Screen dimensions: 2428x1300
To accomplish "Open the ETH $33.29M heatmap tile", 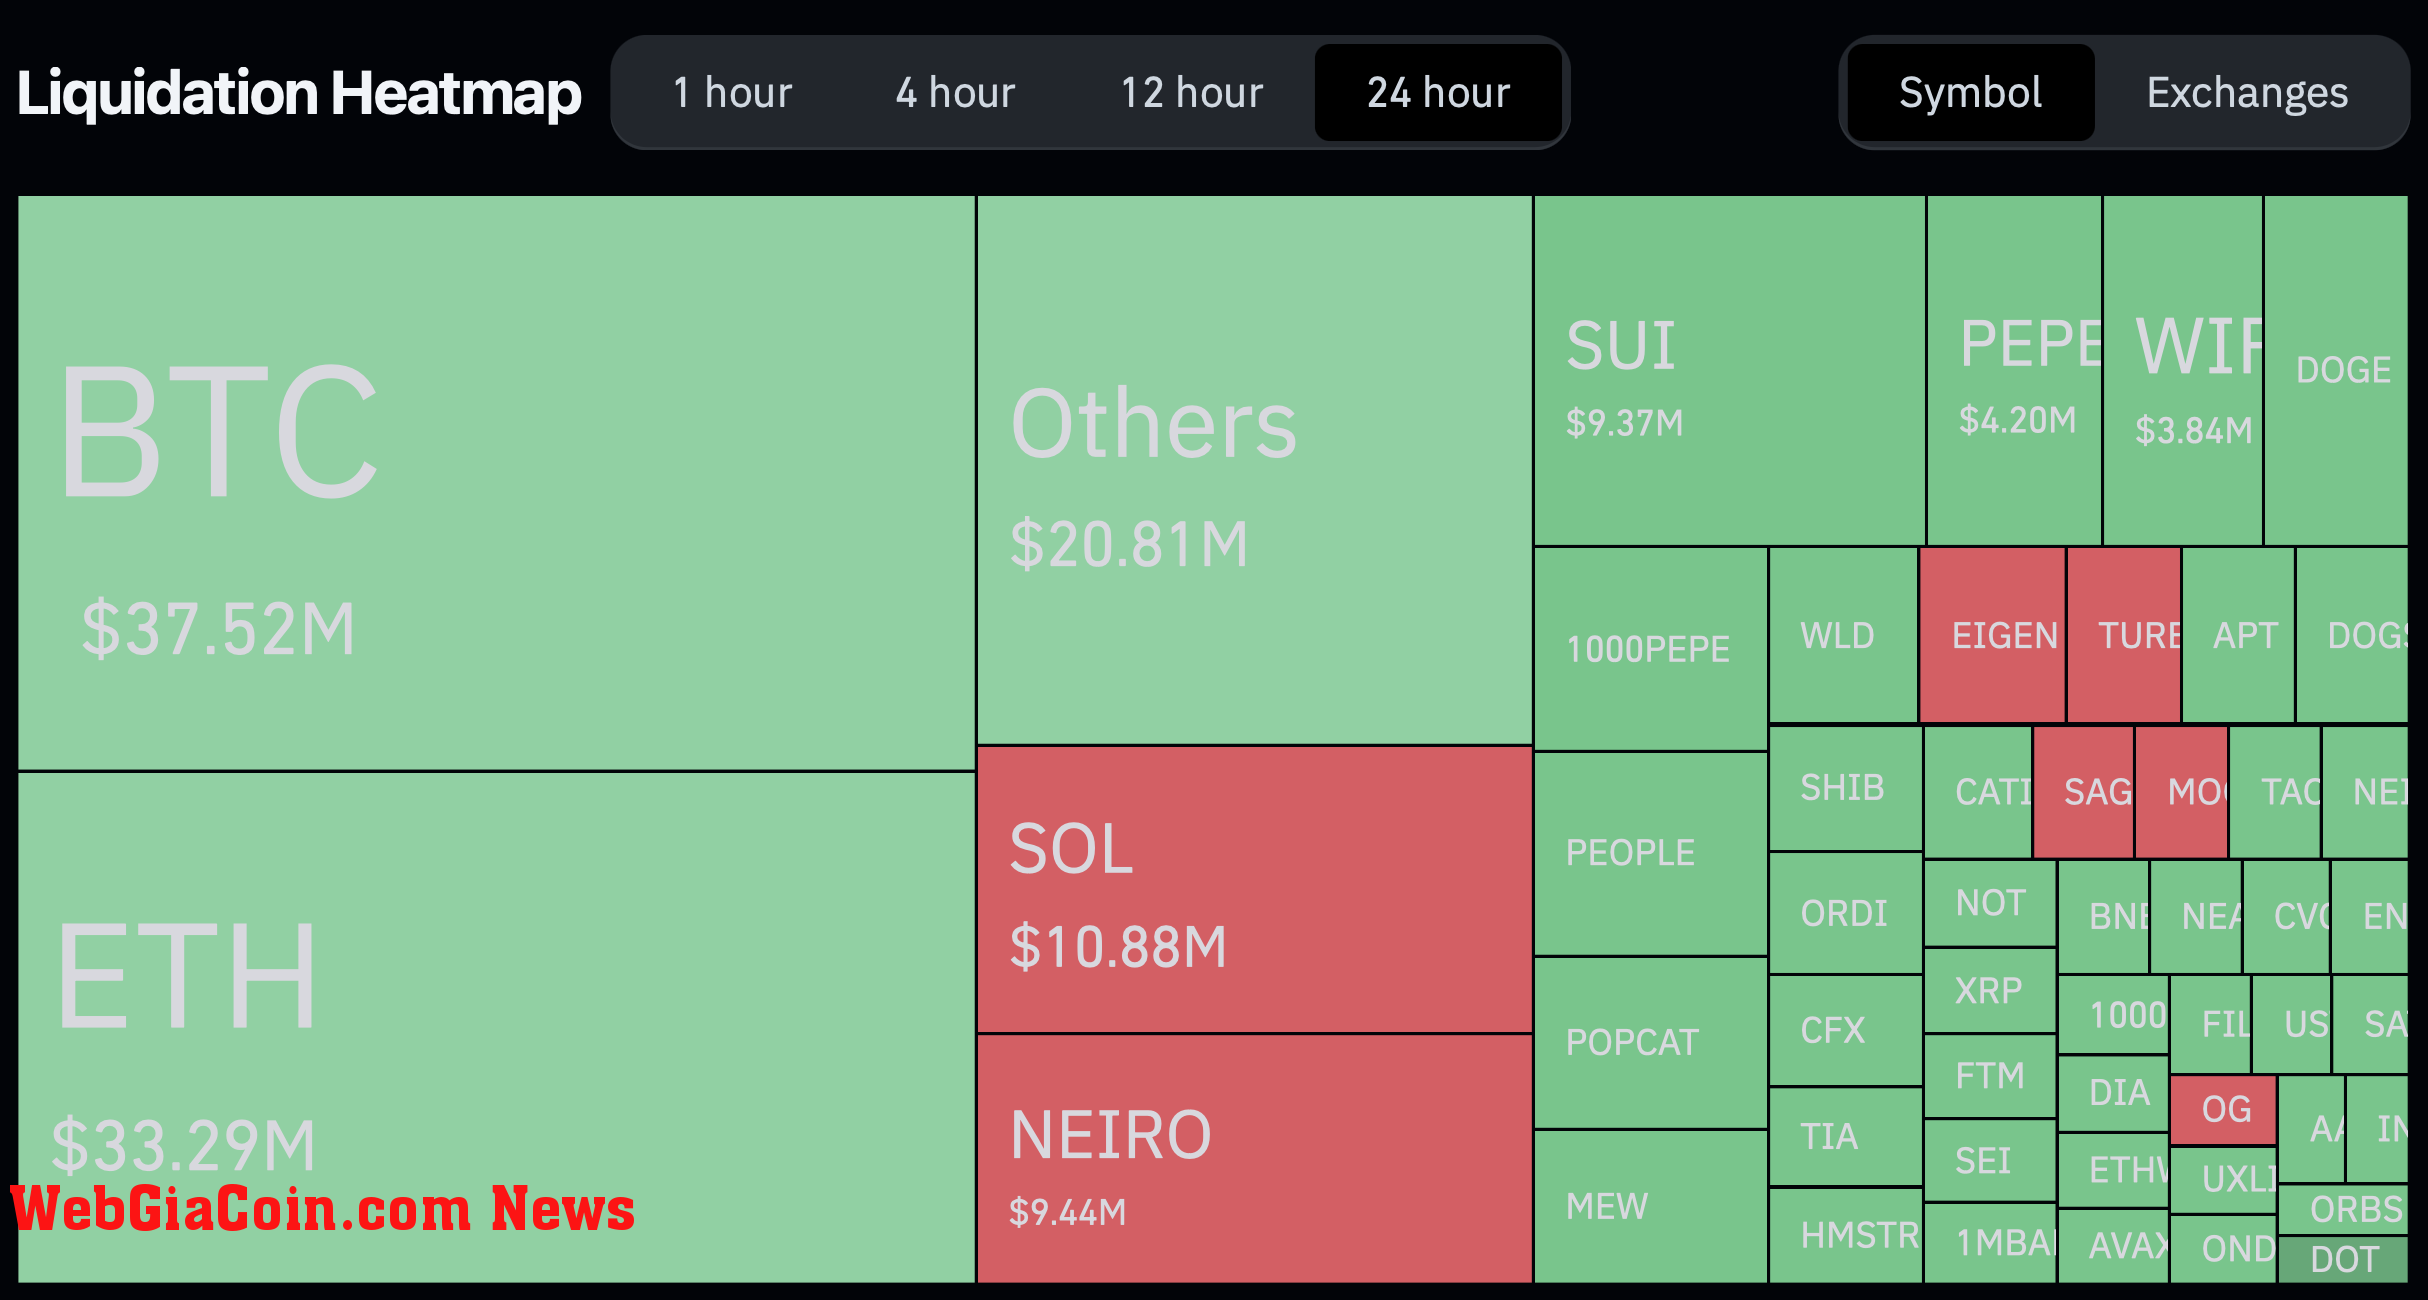I will [496, 1028].
